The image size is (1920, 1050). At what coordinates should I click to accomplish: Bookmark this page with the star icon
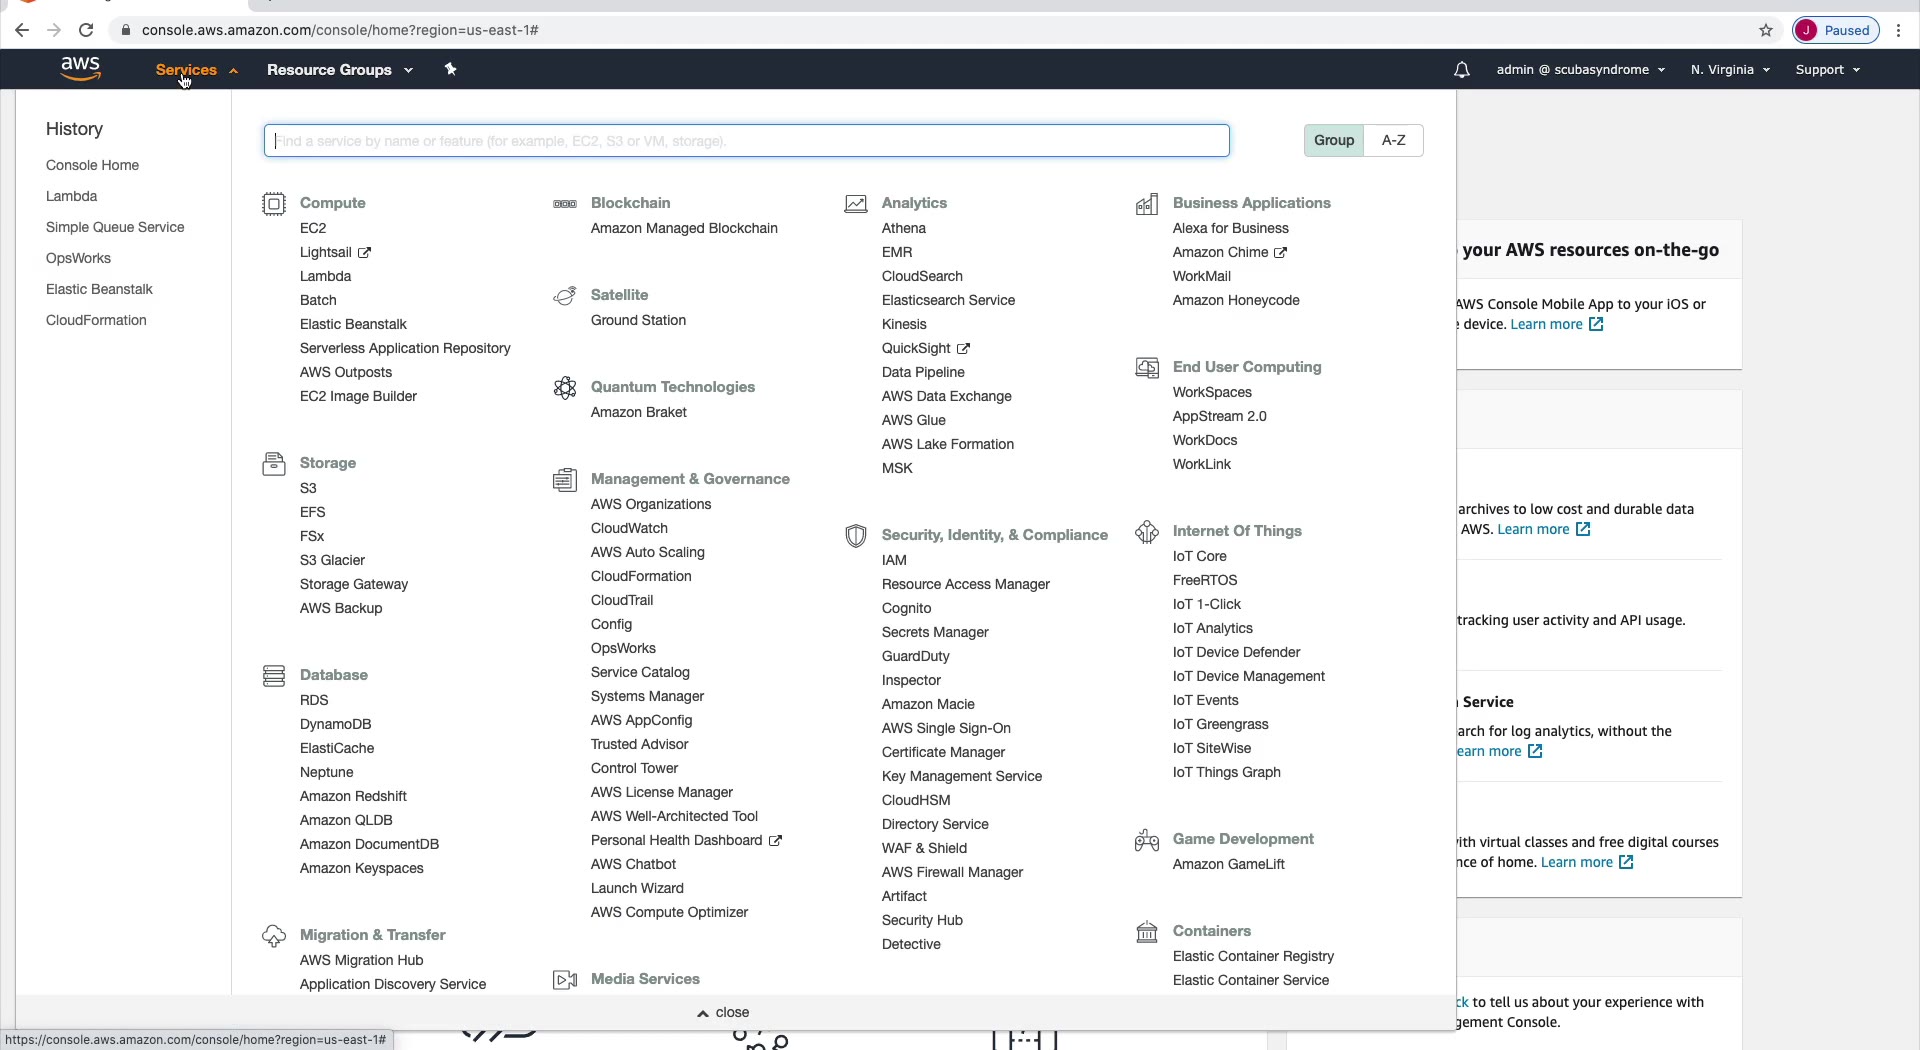point(1766,30)
